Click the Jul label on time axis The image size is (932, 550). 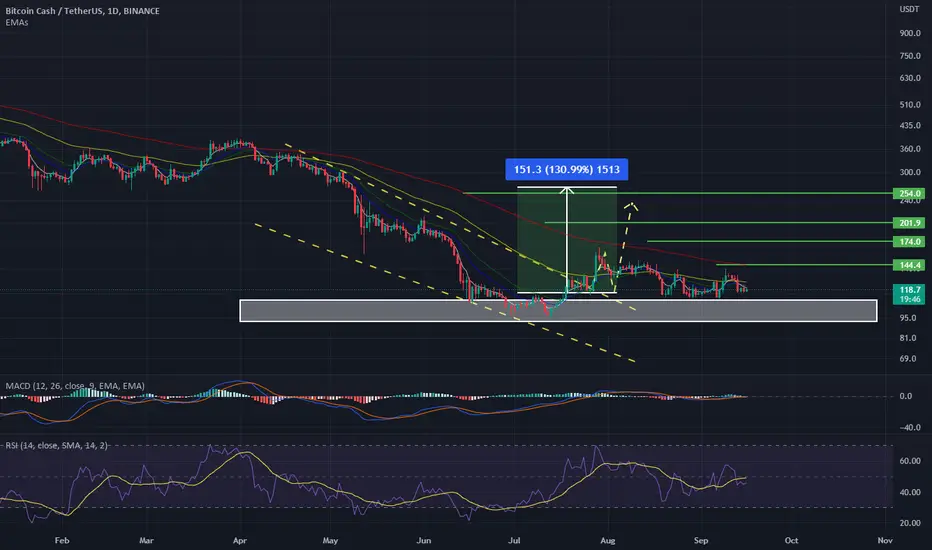tap(514, 540)
